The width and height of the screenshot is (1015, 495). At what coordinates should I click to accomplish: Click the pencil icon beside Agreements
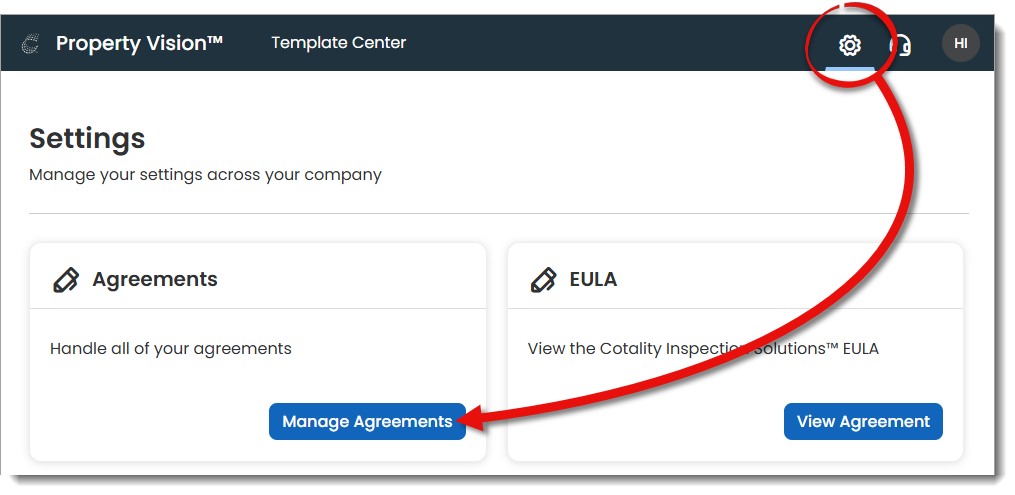pyautogui.click(x=65, y=280)
